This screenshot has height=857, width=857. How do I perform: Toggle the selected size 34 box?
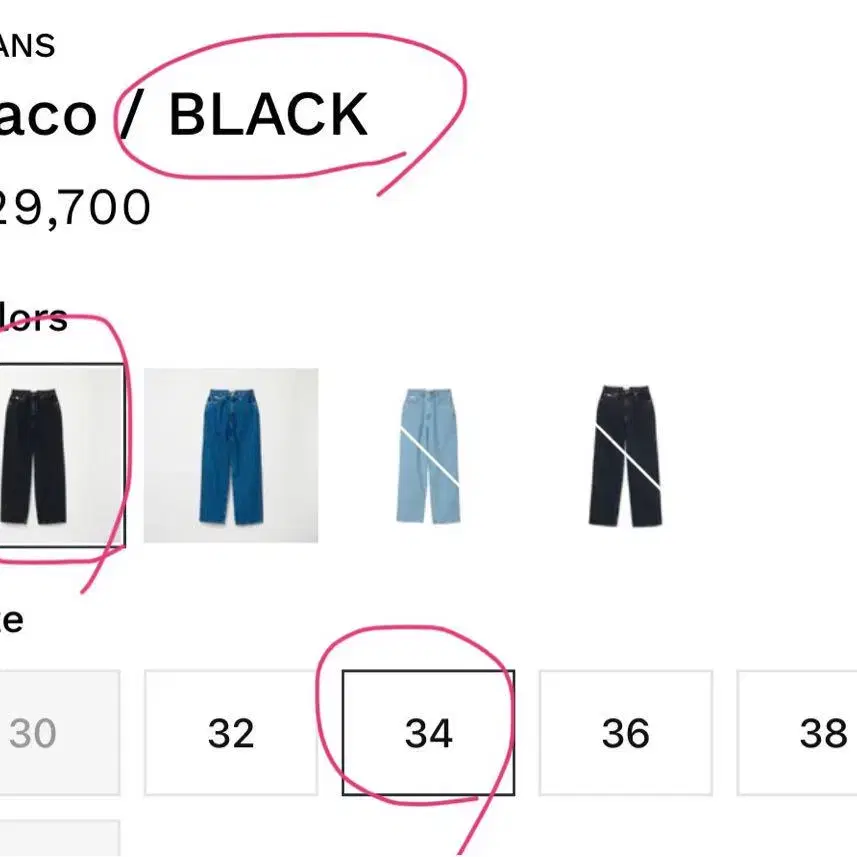[x=428, y=733]
